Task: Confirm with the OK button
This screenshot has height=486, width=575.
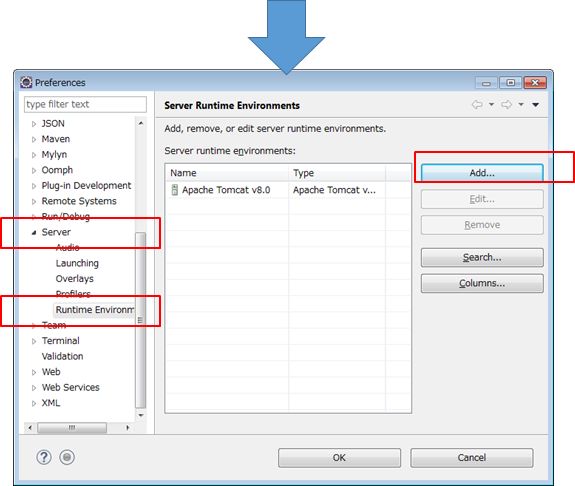Action: click(339, 458)
